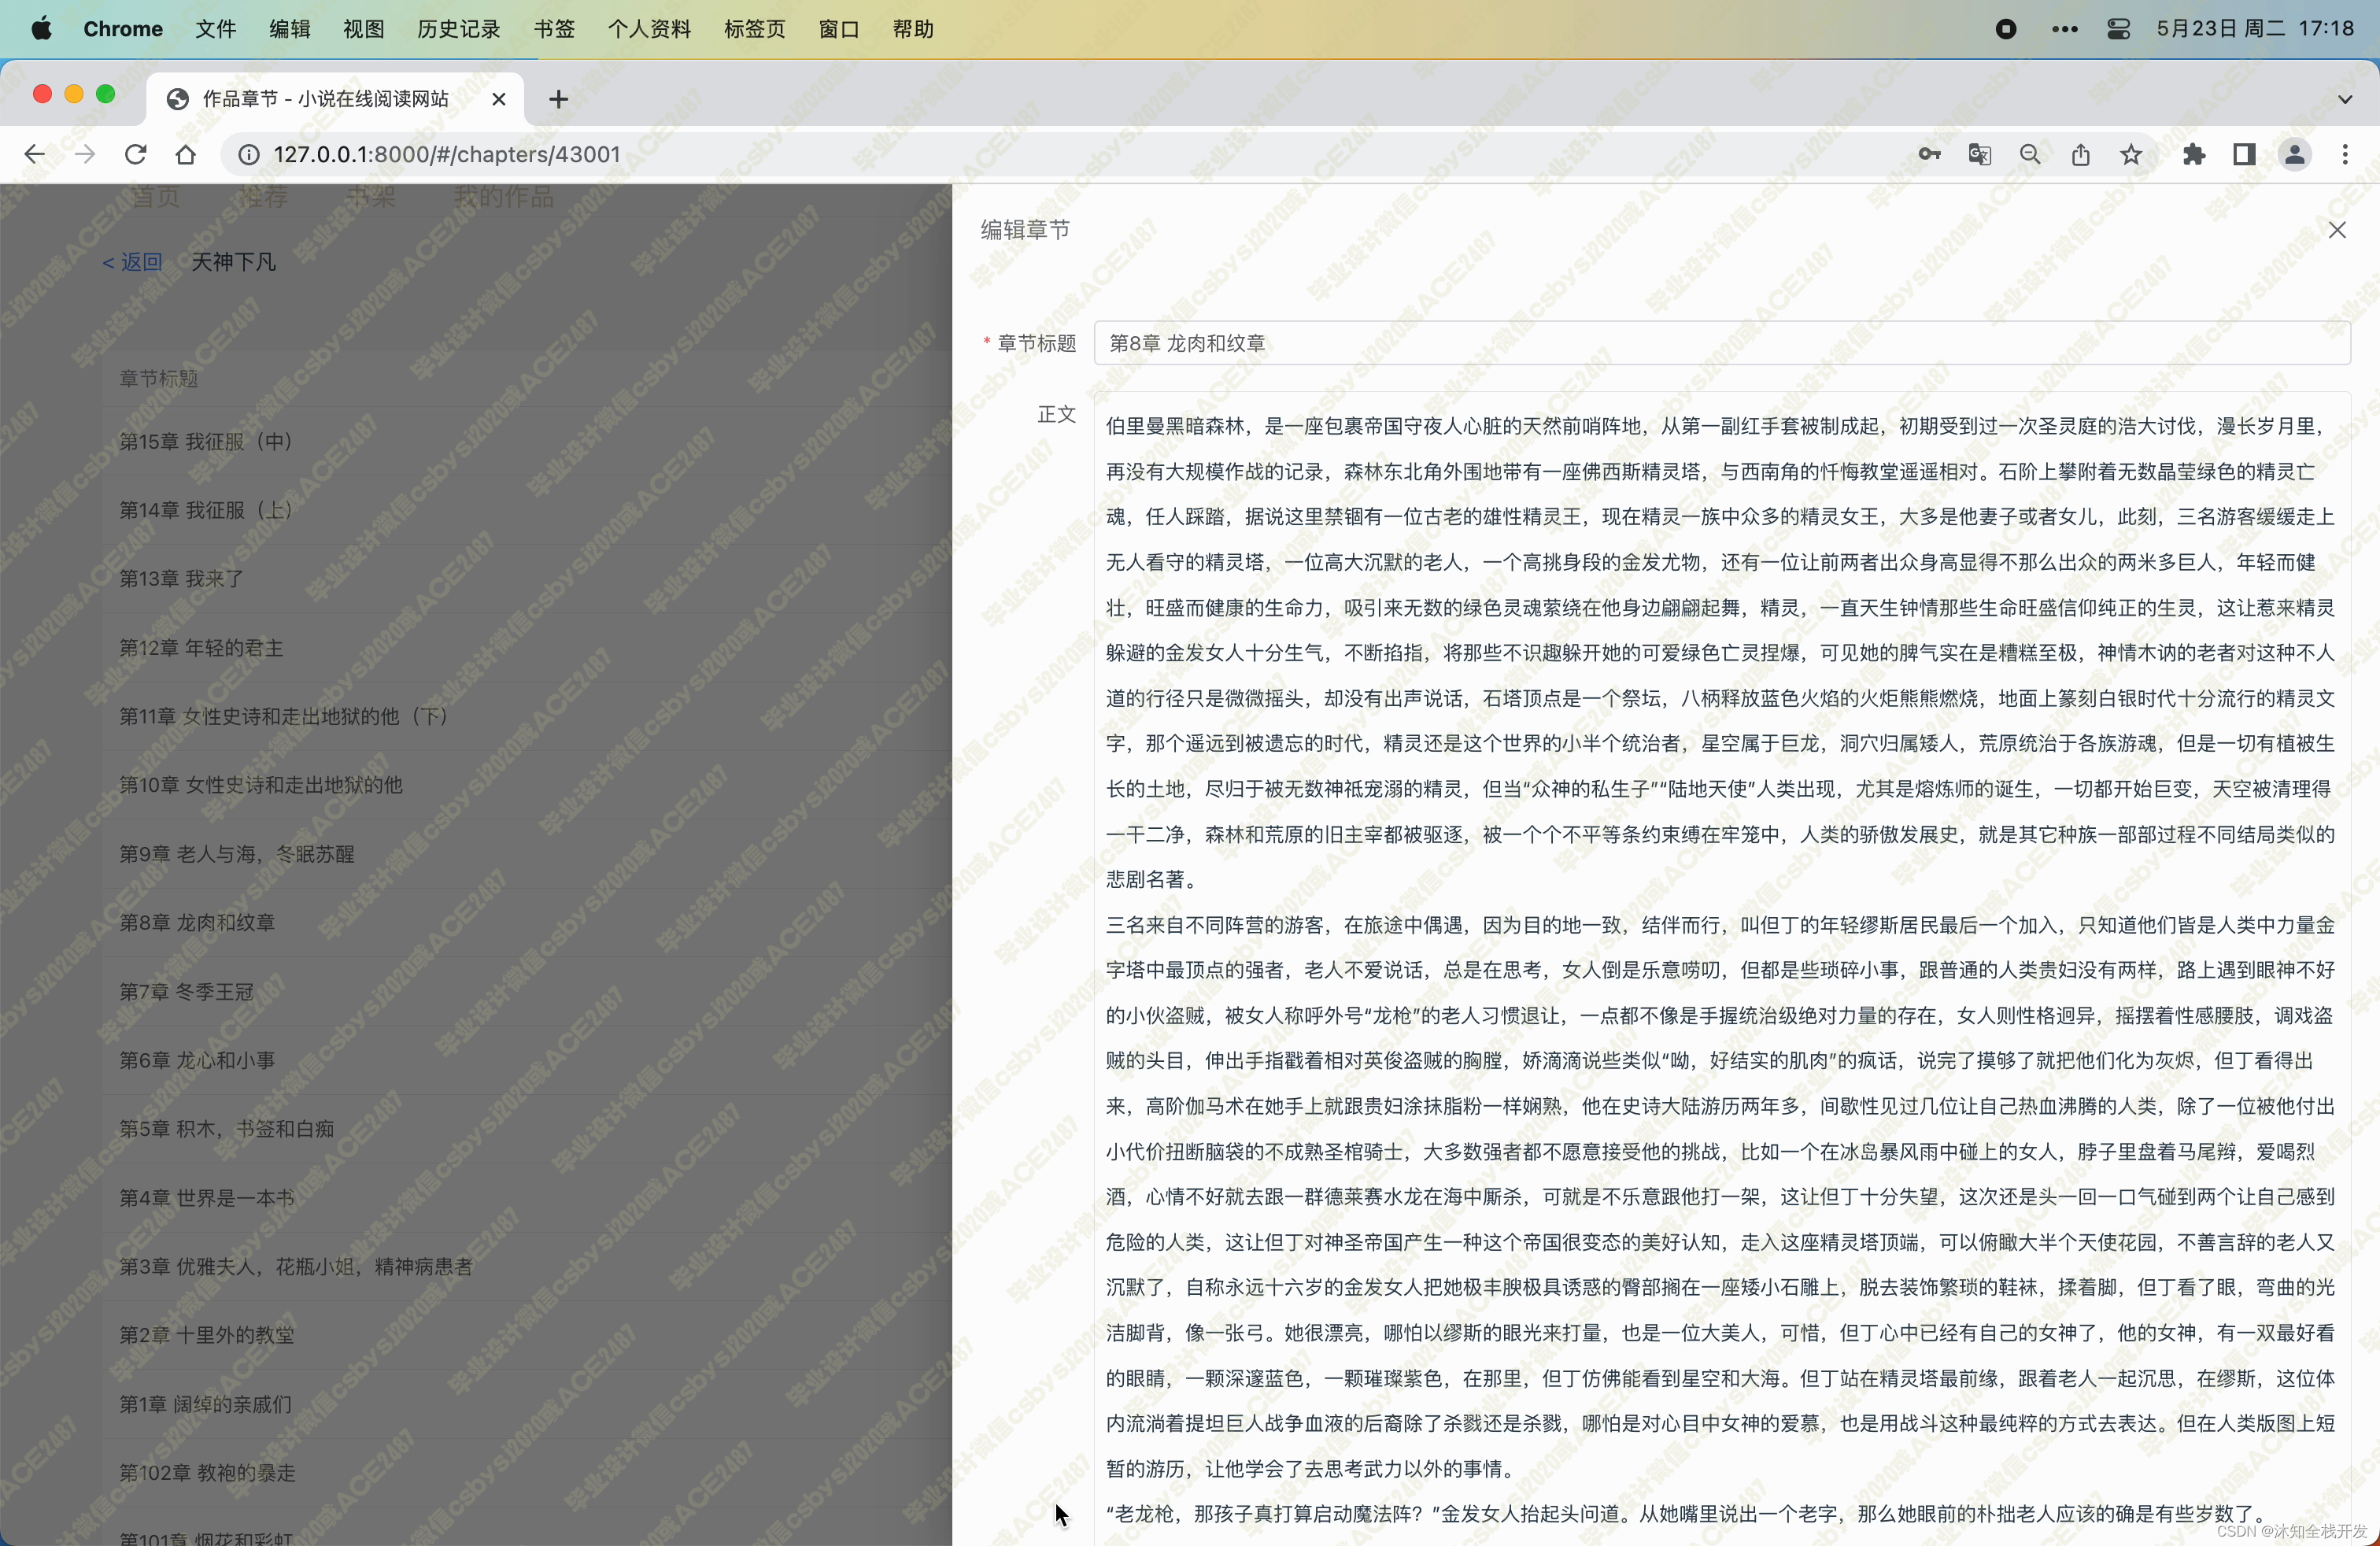
Task: Toggle the Chrome side panel icon
Action: click(x=2244, y=154)
